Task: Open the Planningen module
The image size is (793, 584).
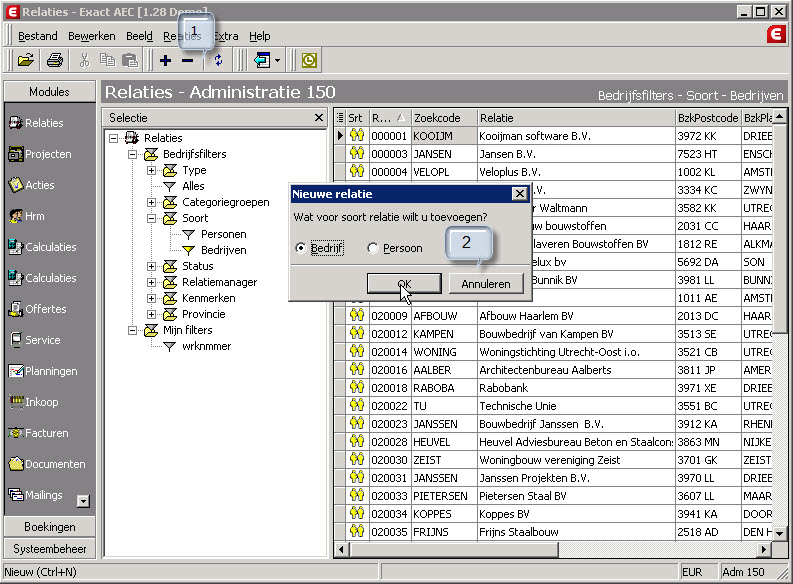Action: [43, 371]
